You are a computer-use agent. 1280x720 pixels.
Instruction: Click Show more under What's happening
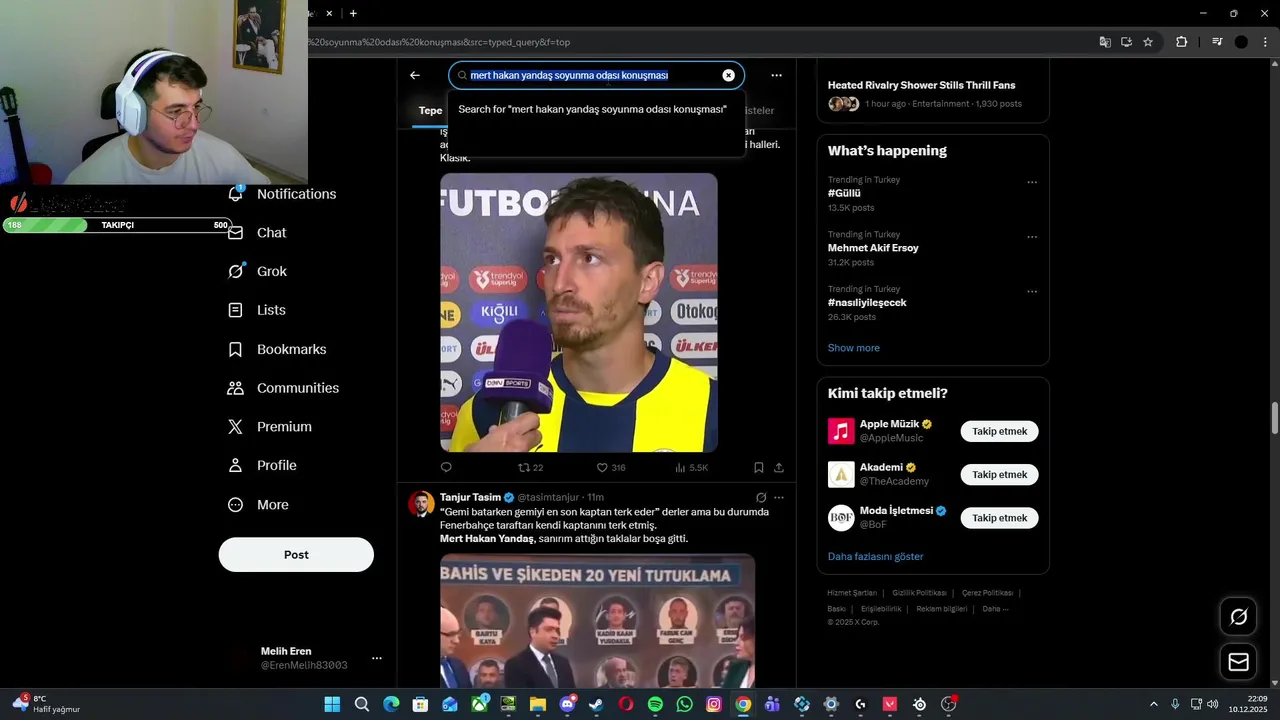coord(854,348)
